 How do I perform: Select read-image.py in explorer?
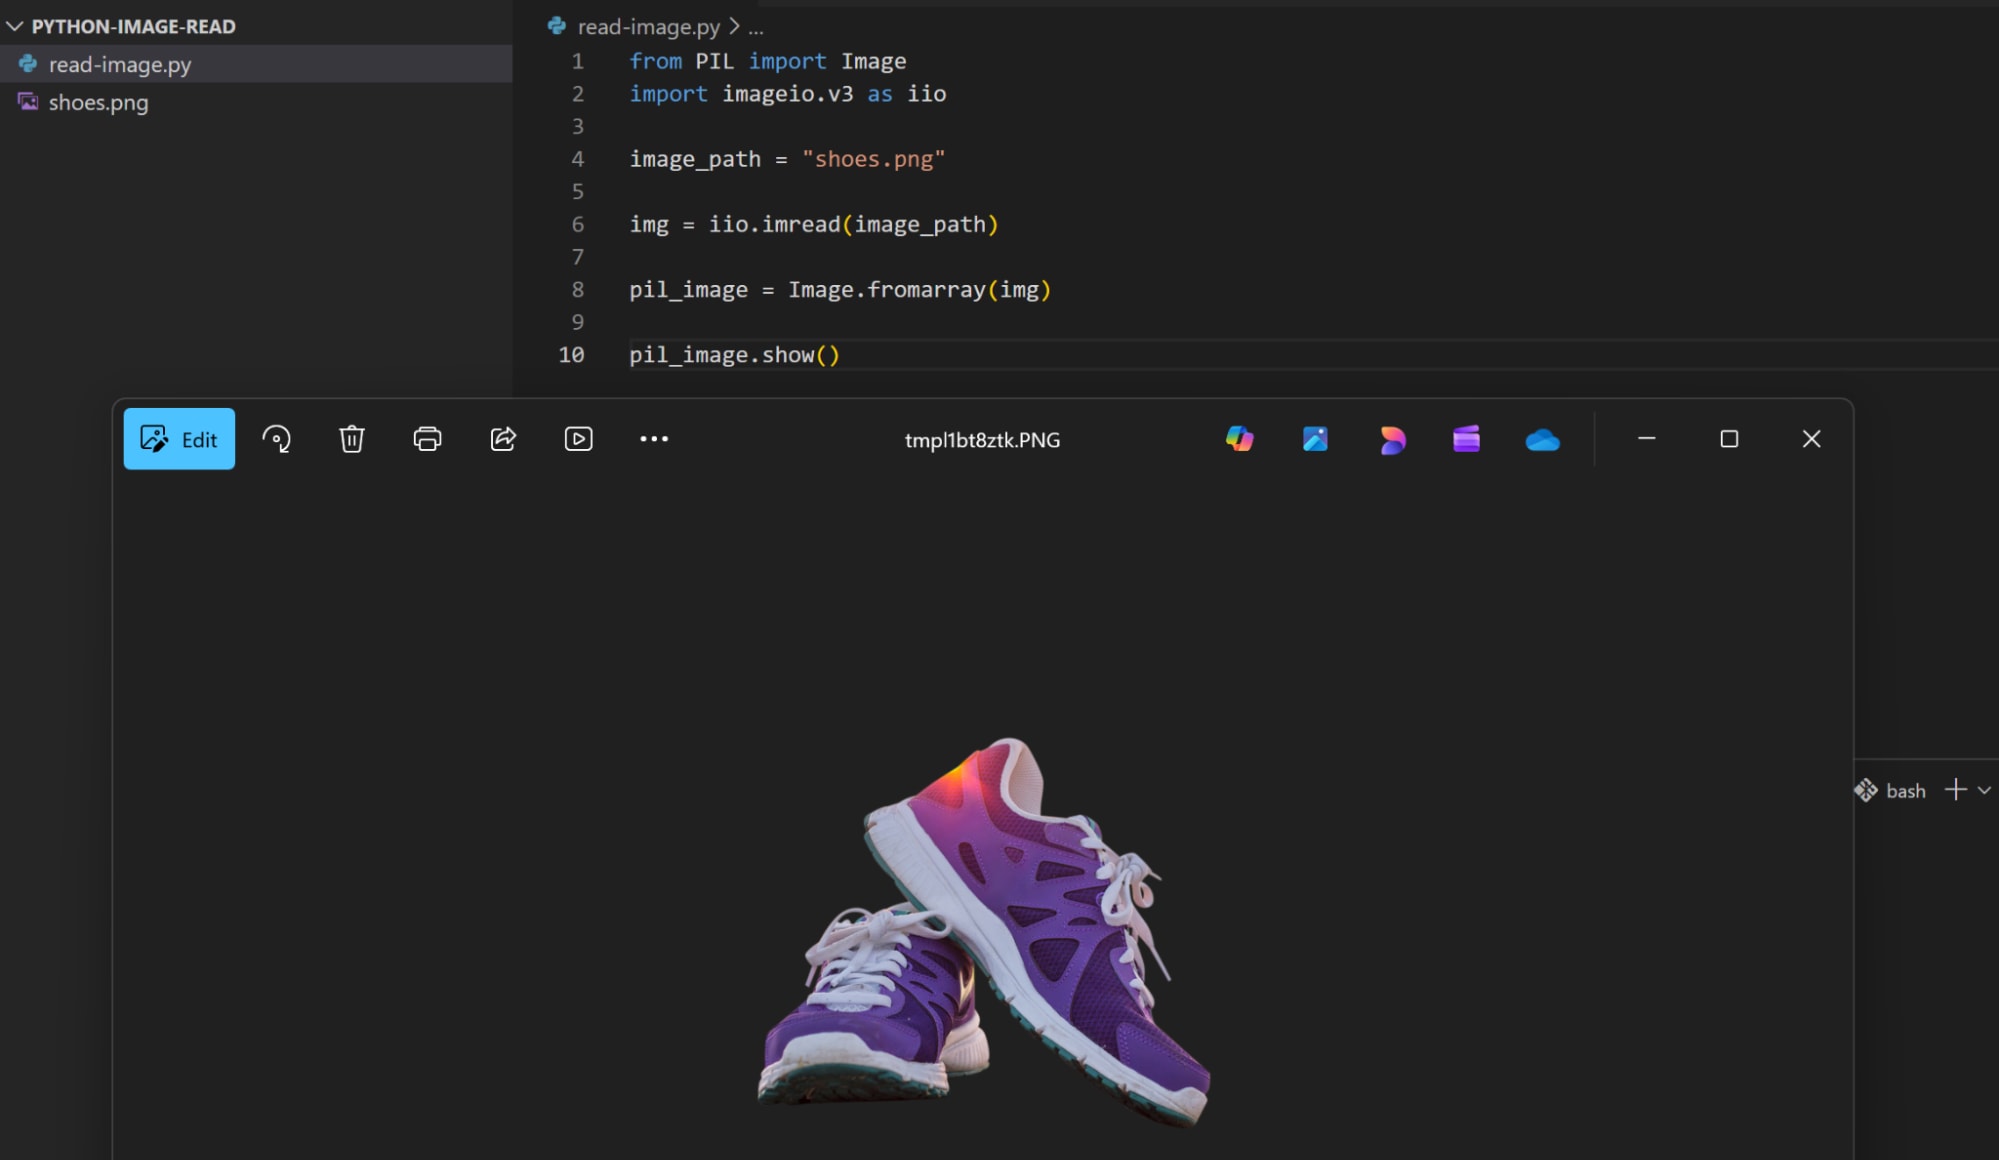tap(119, 65)
